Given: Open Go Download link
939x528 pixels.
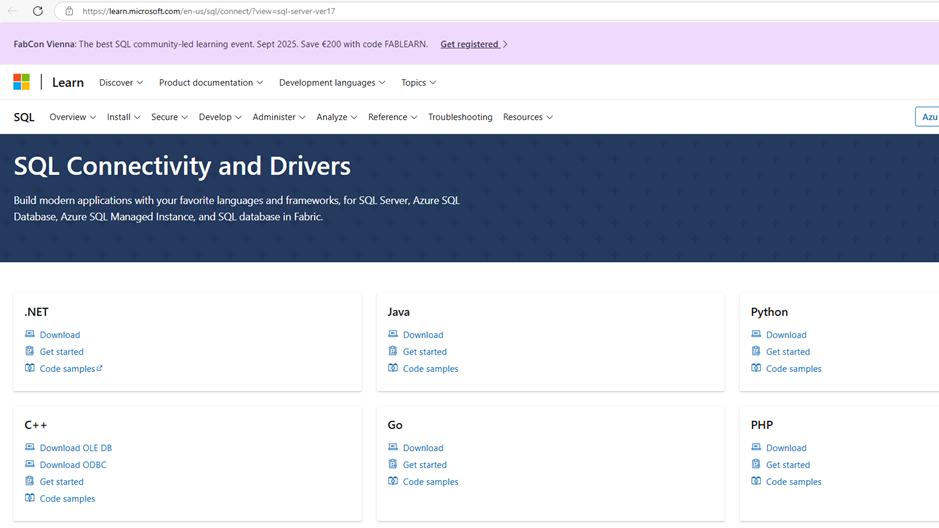Looking at the screenshot, I should click(423, 448).
